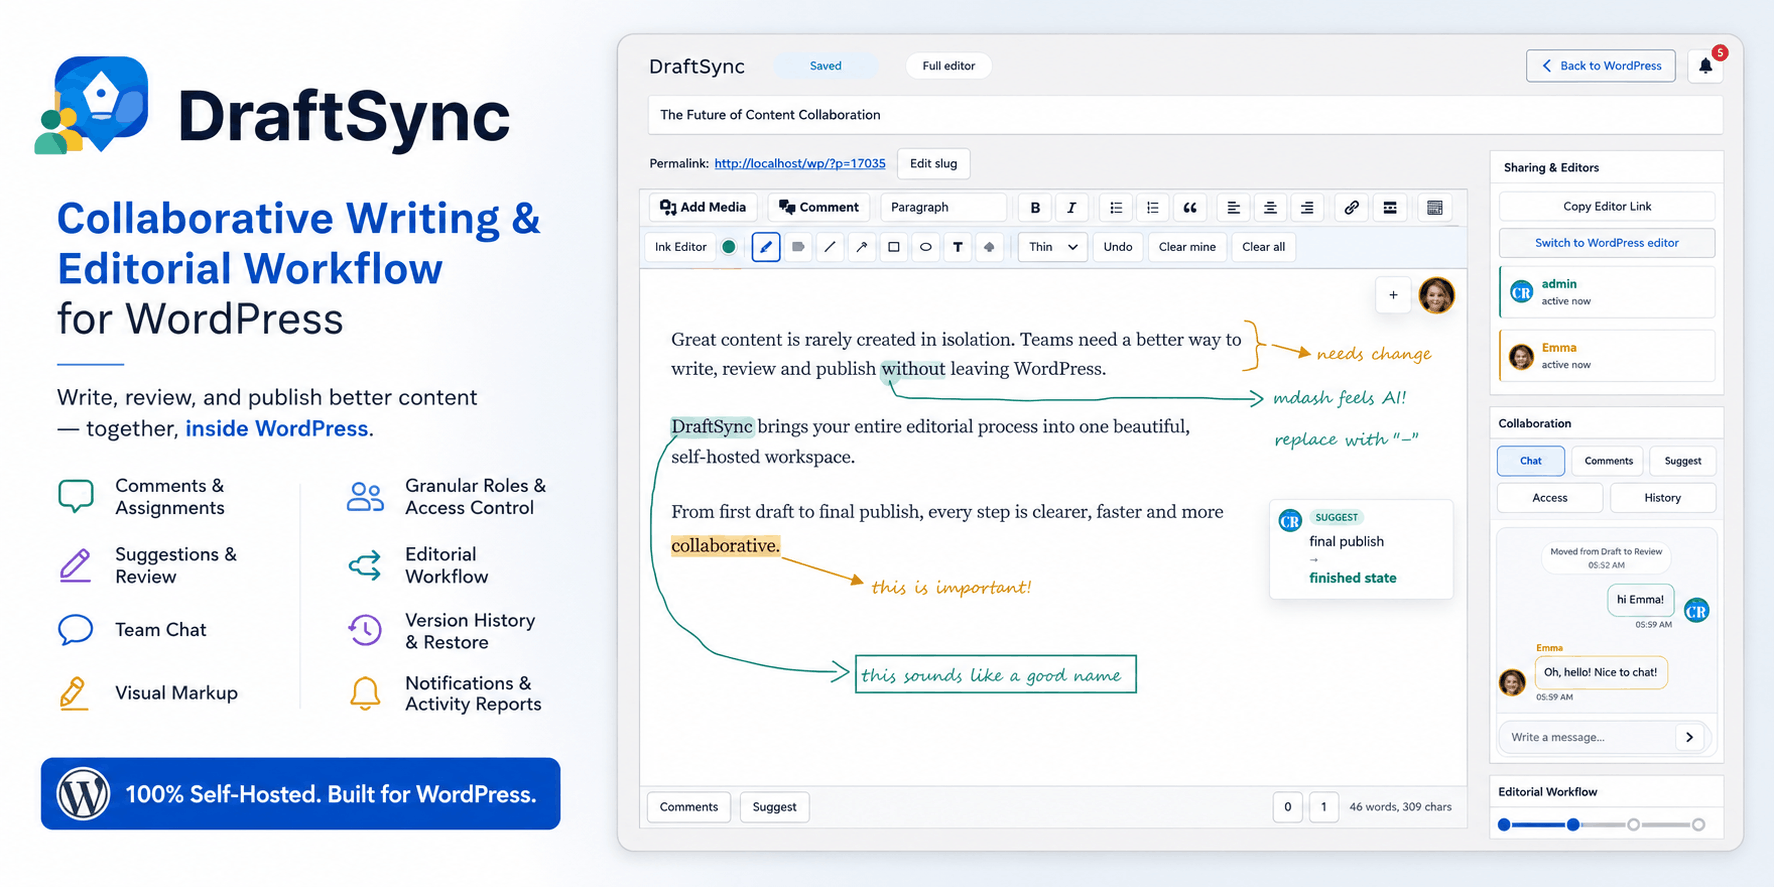
Task: Click the second editorial workflow step dot
Action: coord(1573,825)
